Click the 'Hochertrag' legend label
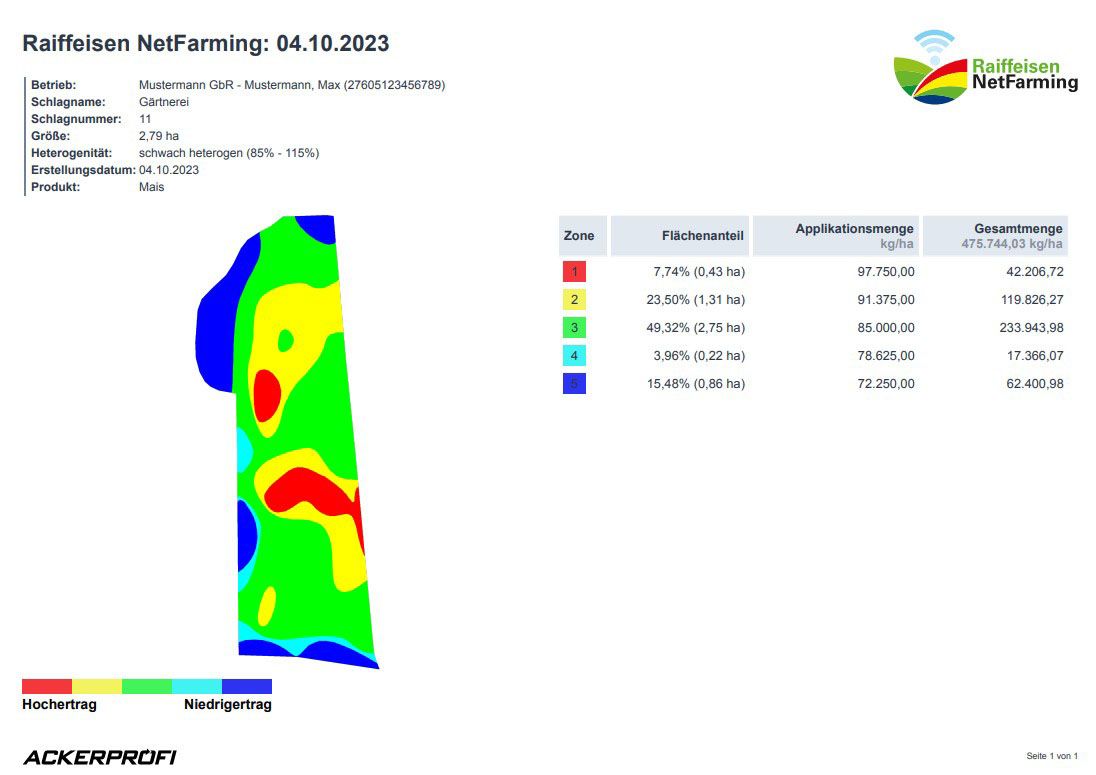Image resolution: width=1096 pixels, height=775 pixels. 59,704
